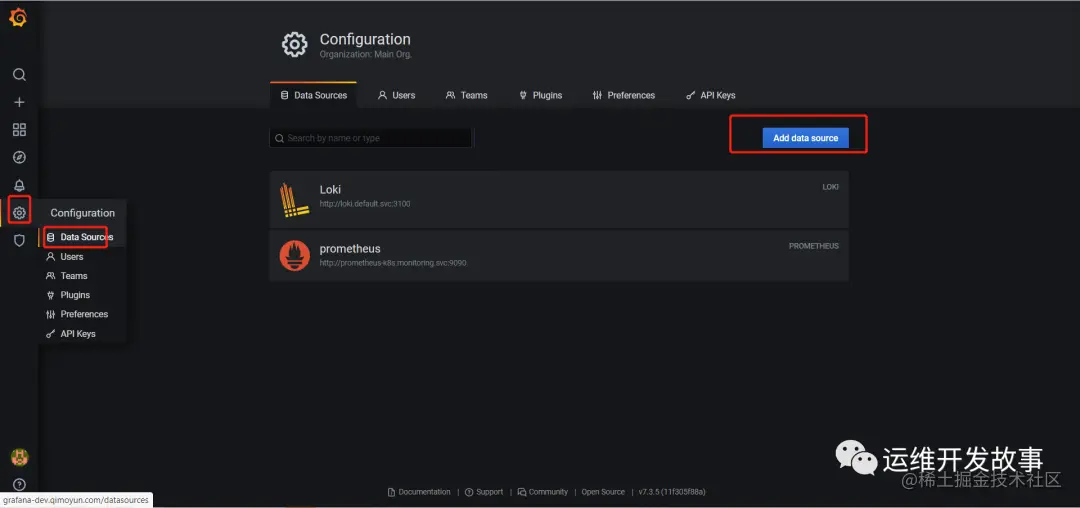This screenshot has height=508, width=1080.
Task: Switch to the Plugins tab
Action: click(541, 95)
